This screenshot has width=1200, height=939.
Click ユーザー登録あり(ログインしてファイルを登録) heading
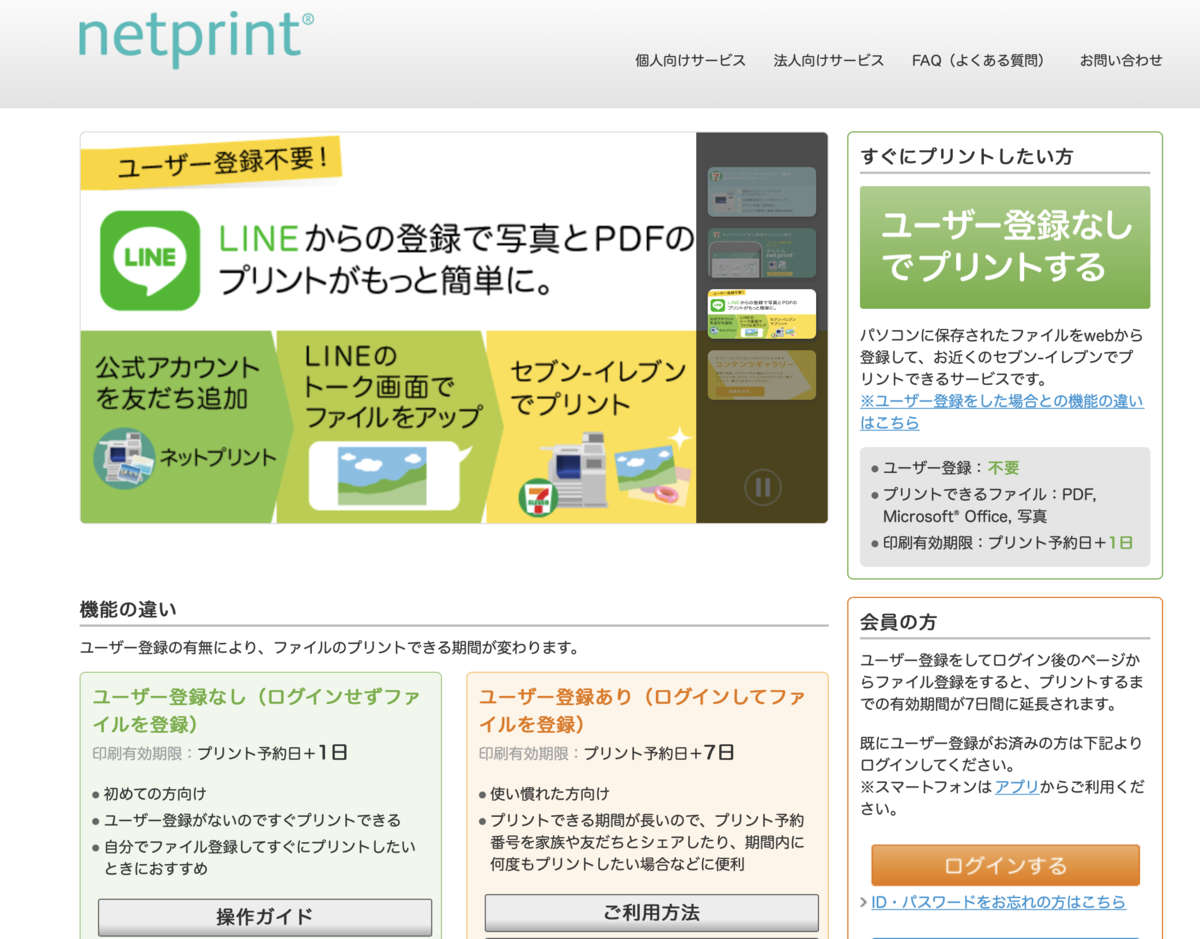point(643,710)
